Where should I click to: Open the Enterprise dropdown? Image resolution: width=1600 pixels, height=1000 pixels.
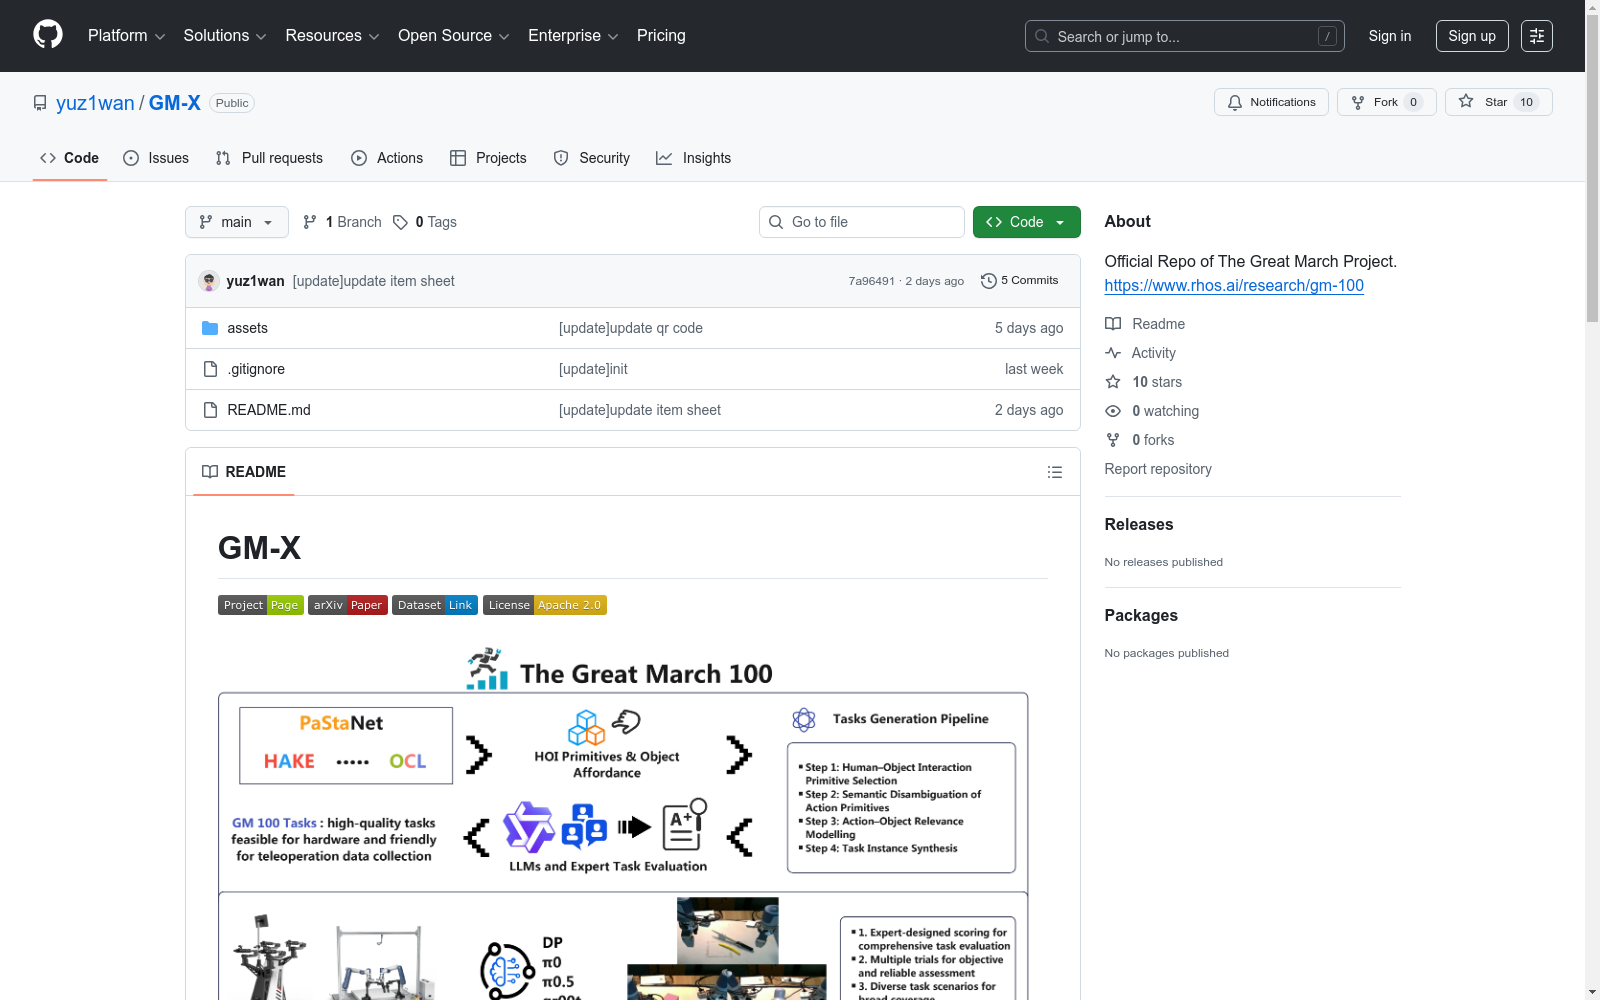click(573, 36)
